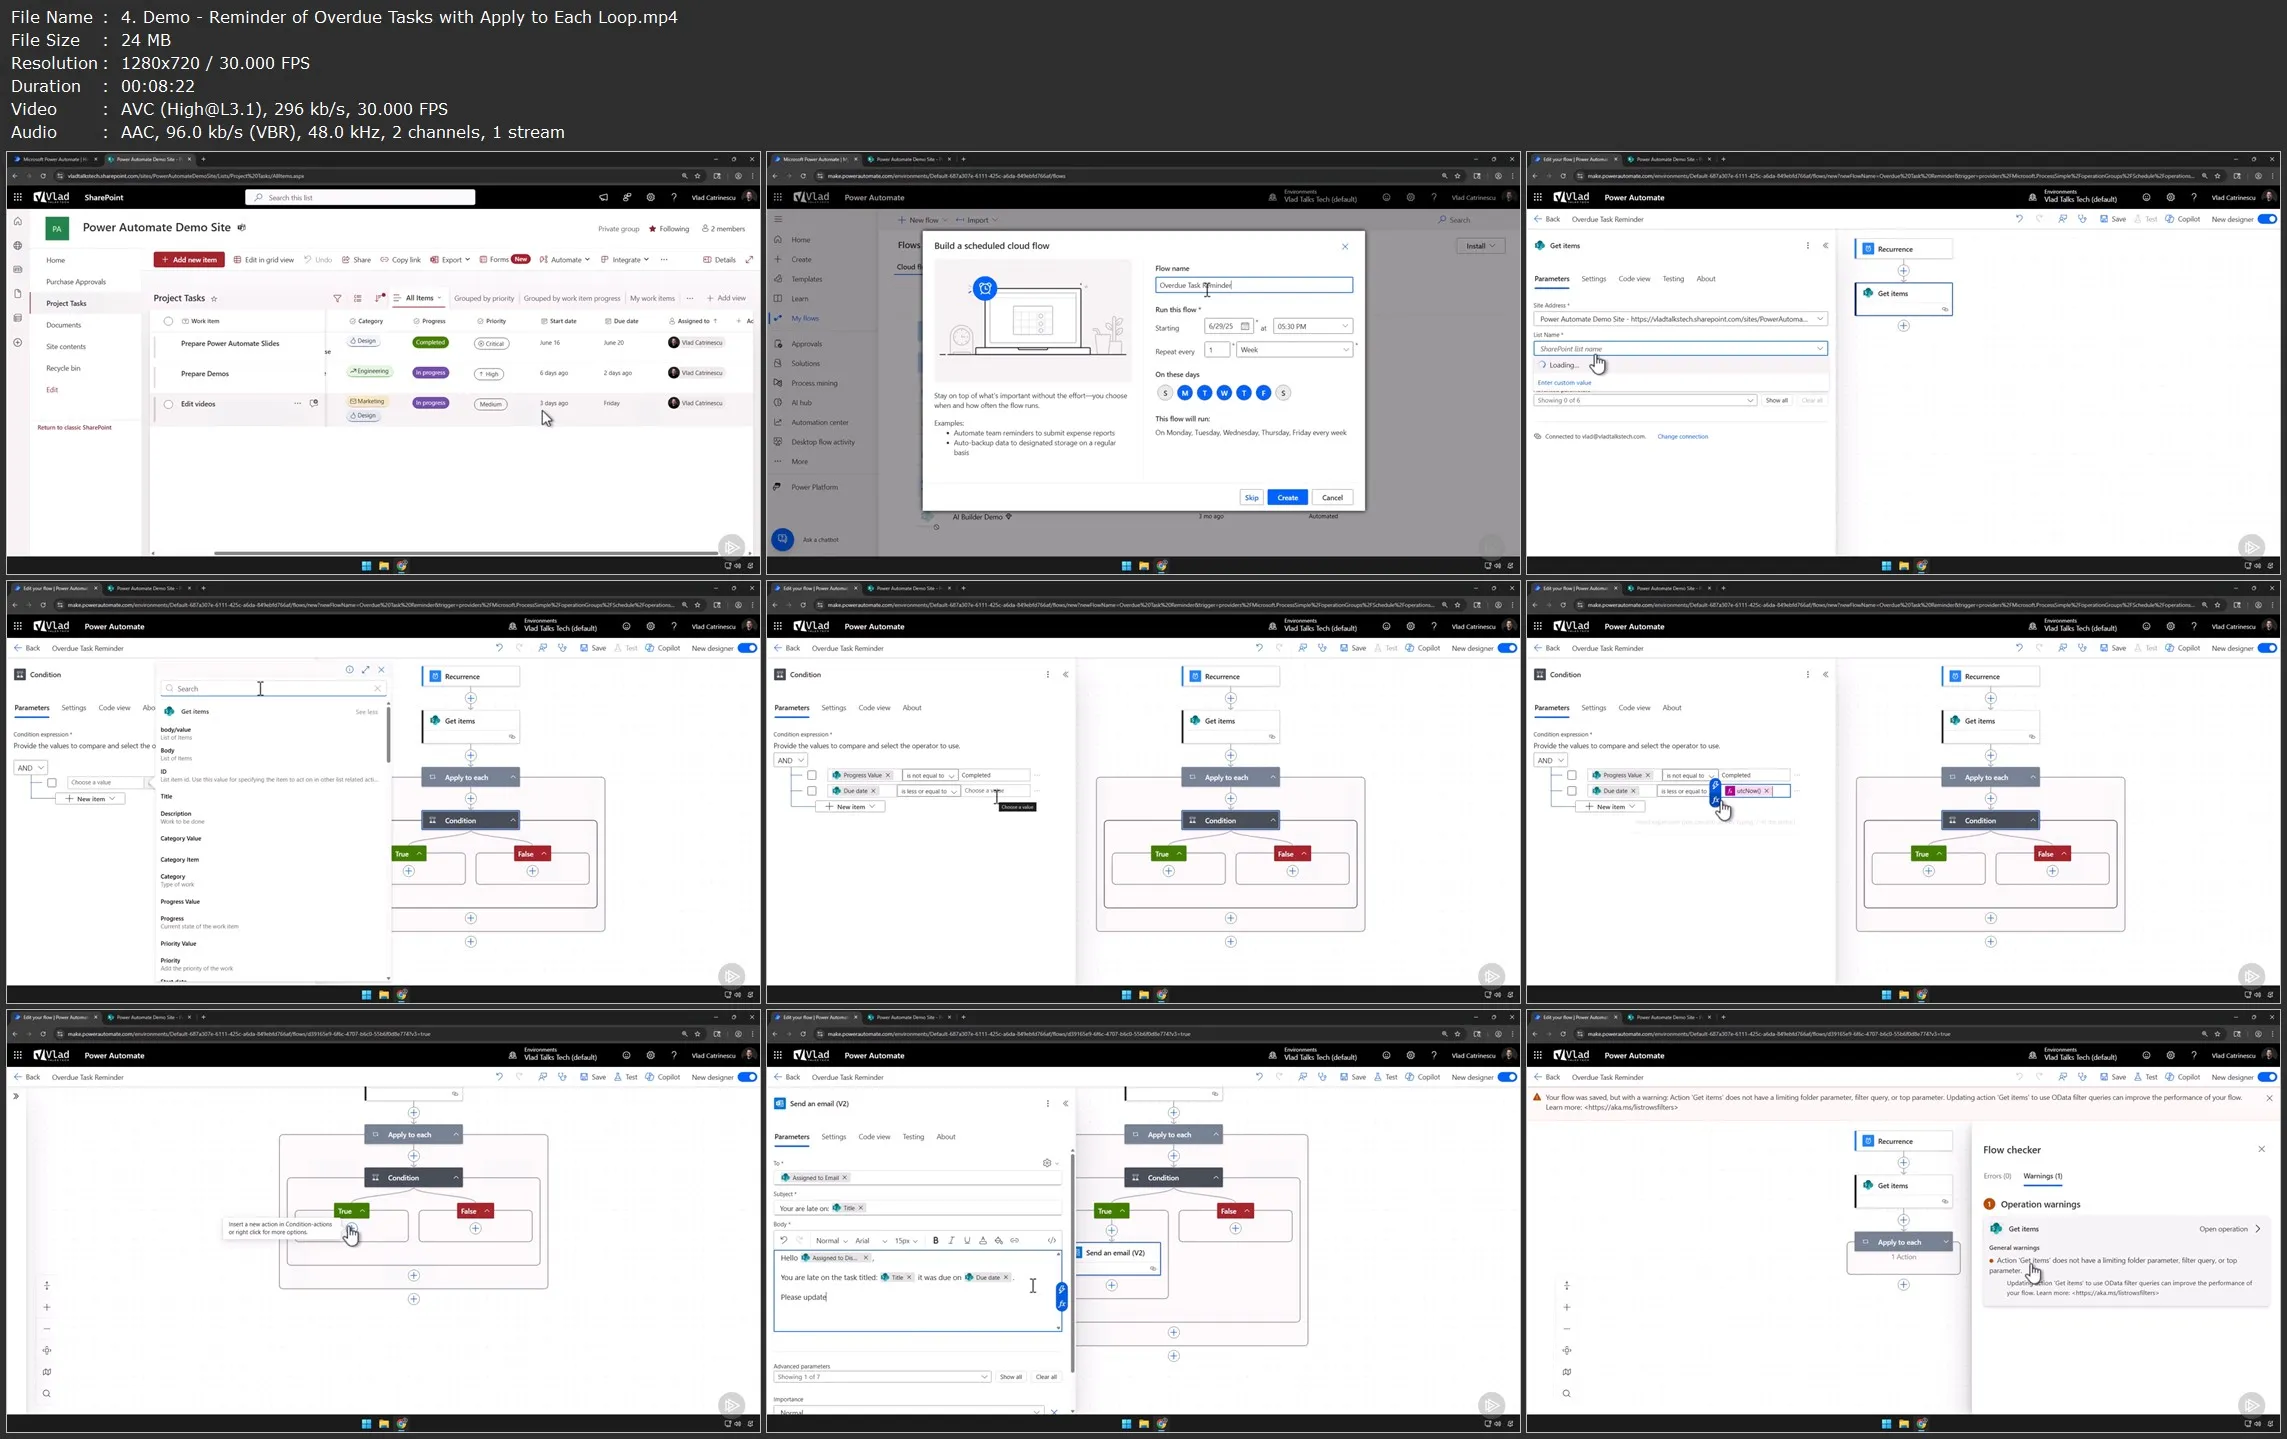Open the calendar icon in Starting date field
This screenshot has height=1439, width=2287.
pyautogui.click(x=1245, y=326)
